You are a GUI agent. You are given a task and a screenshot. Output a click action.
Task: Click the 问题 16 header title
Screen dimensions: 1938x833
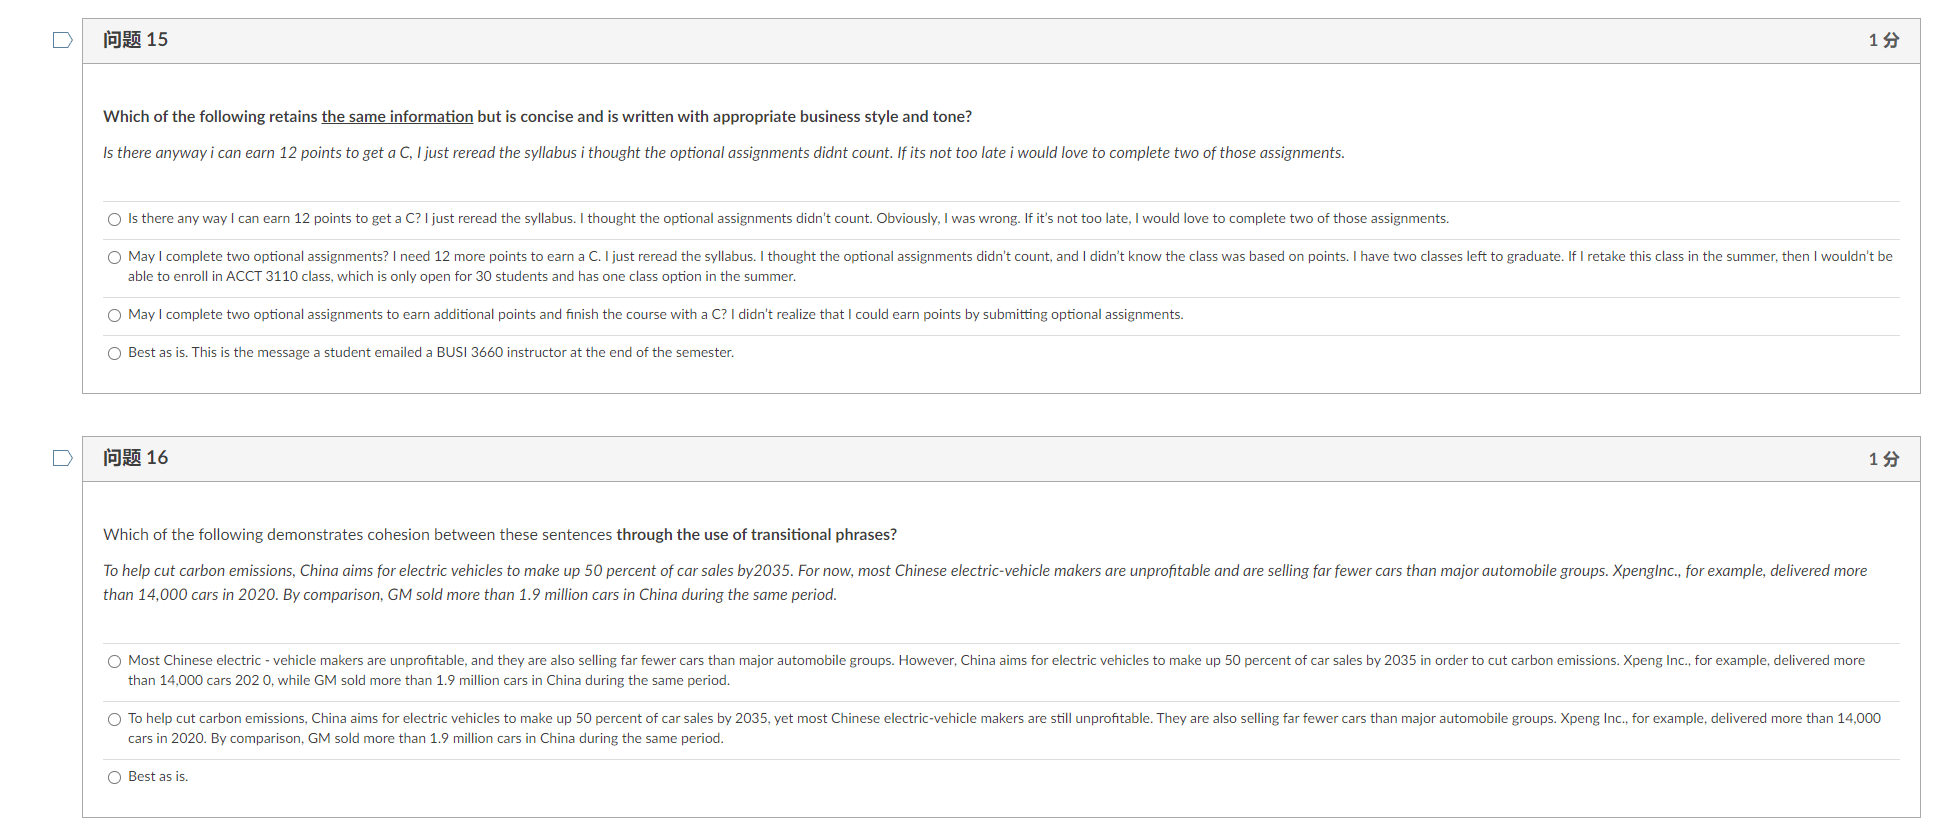pyautogui.click(x=135, y=458)
